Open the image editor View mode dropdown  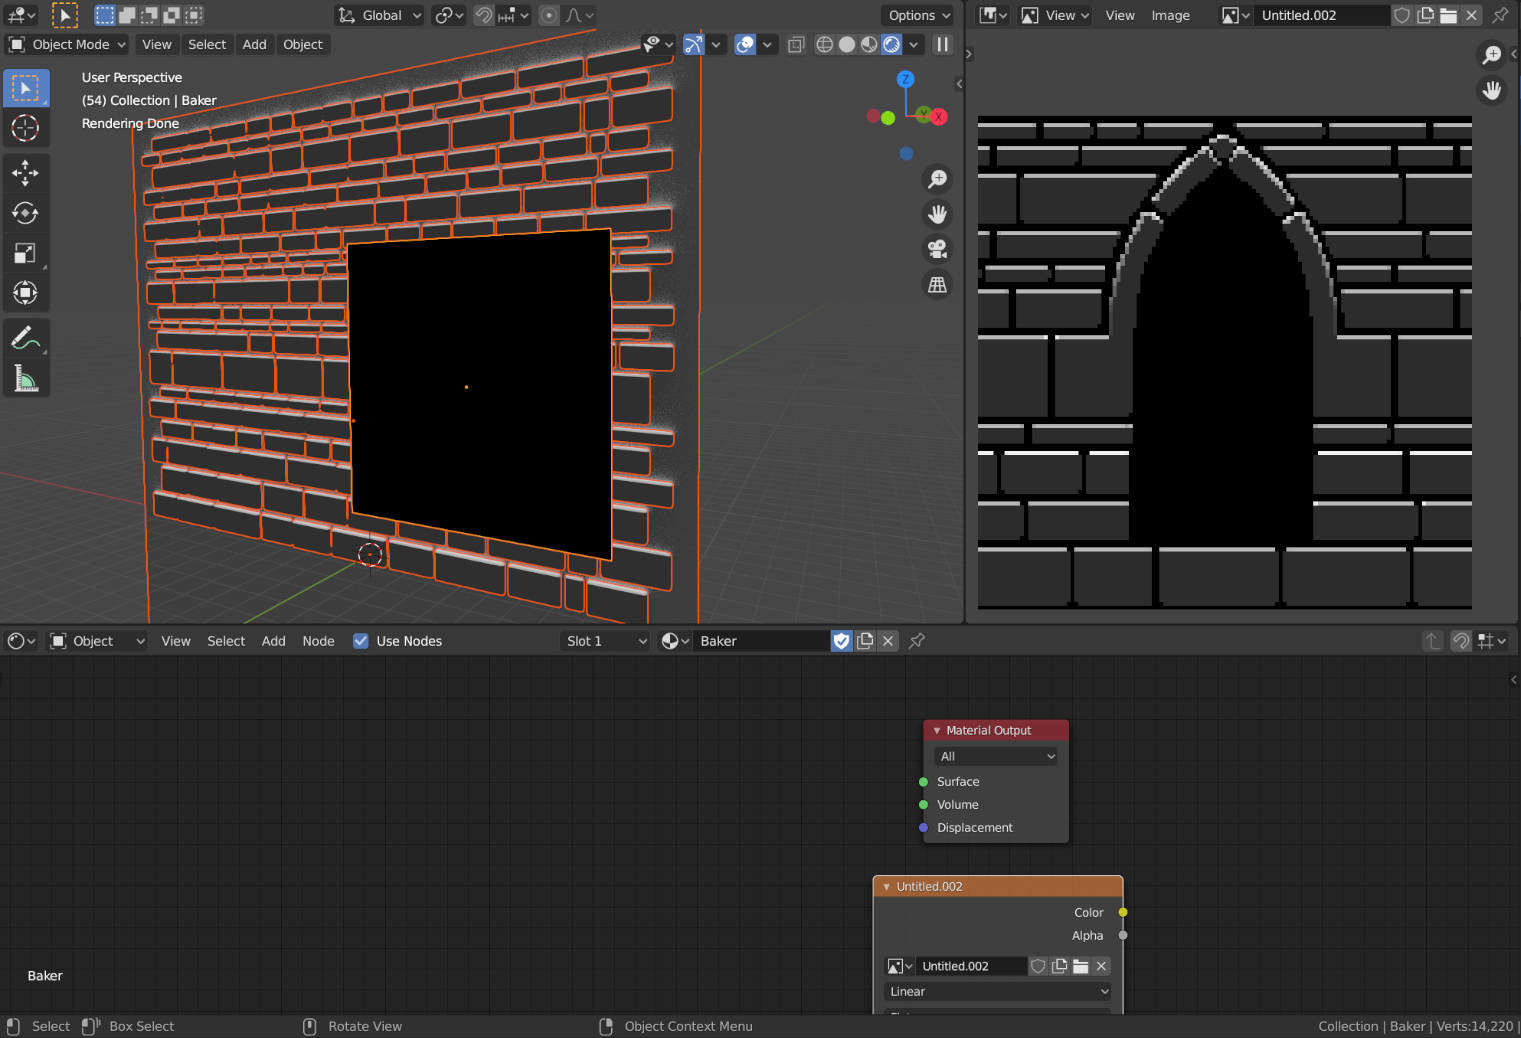[x=1055, y=15]
